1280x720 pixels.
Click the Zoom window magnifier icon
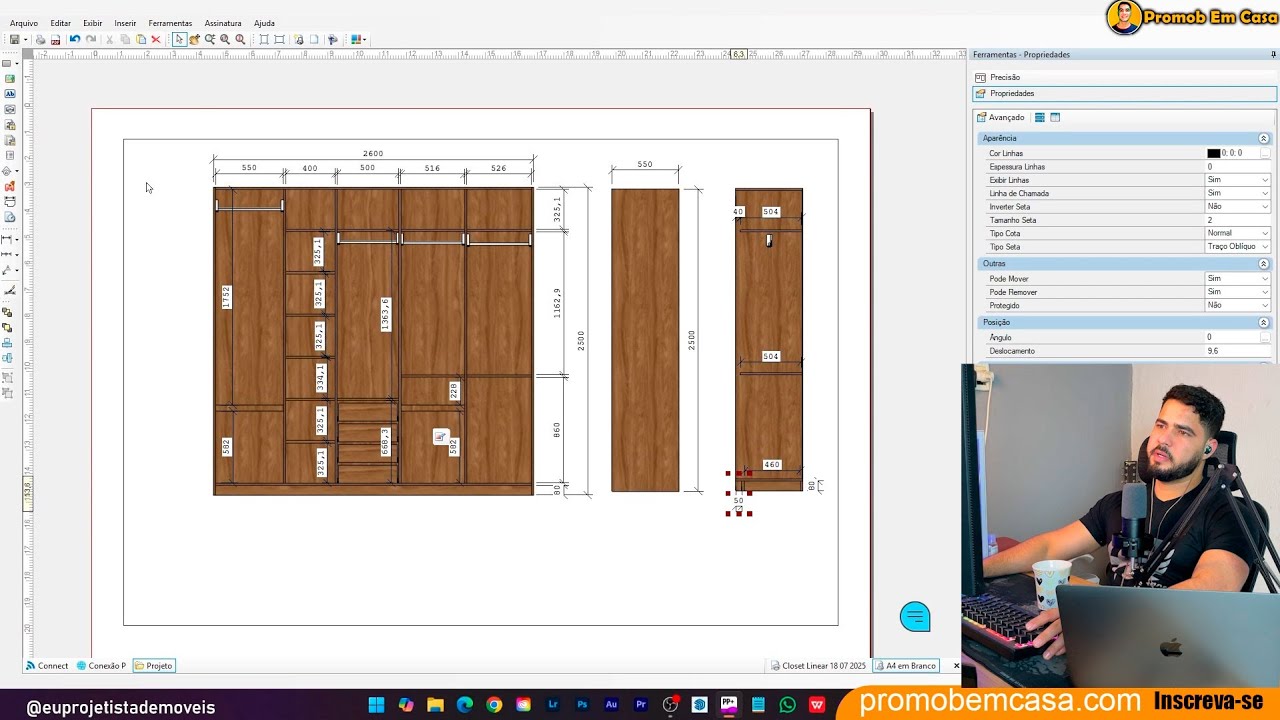(x=210, y=40)
